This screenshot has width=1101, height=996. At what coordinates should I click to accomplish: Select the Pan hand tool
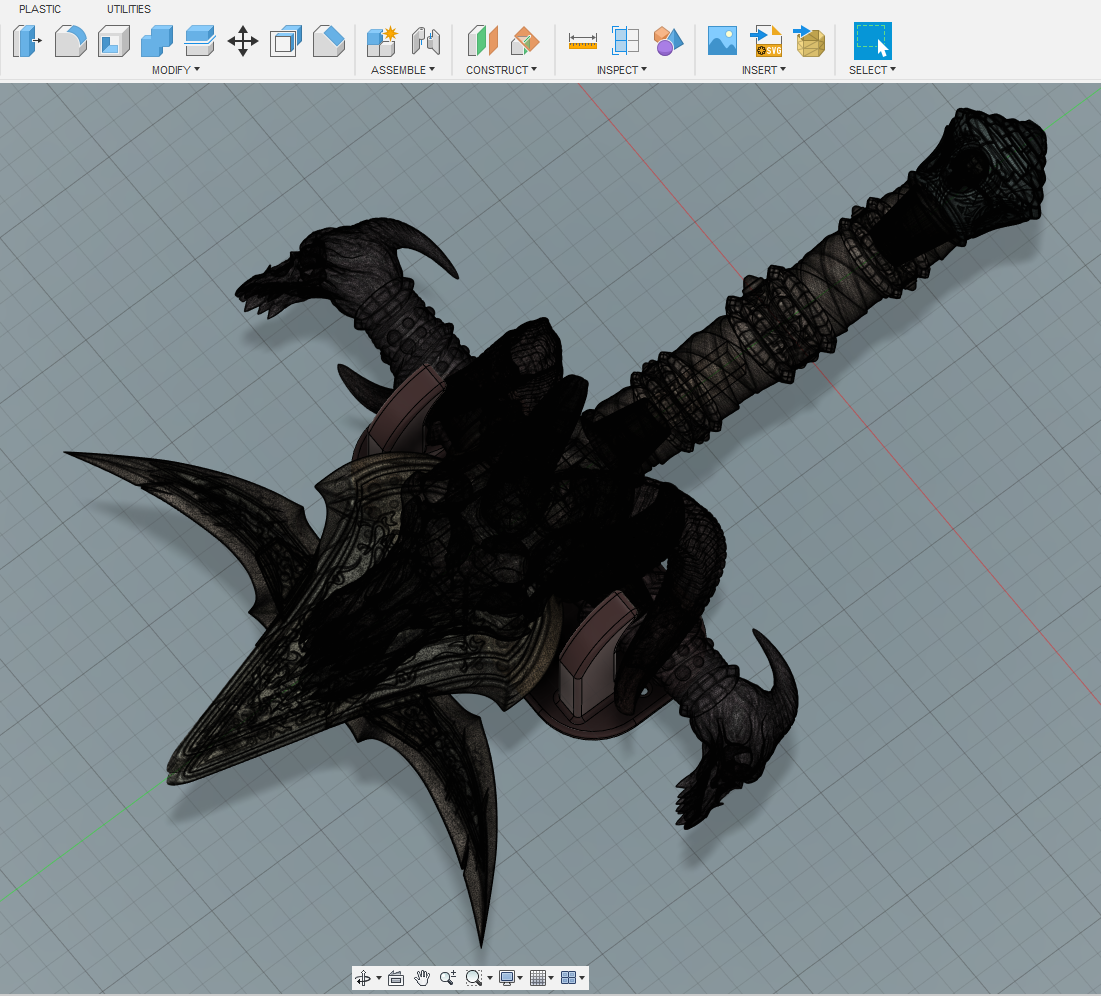[421, 978]
